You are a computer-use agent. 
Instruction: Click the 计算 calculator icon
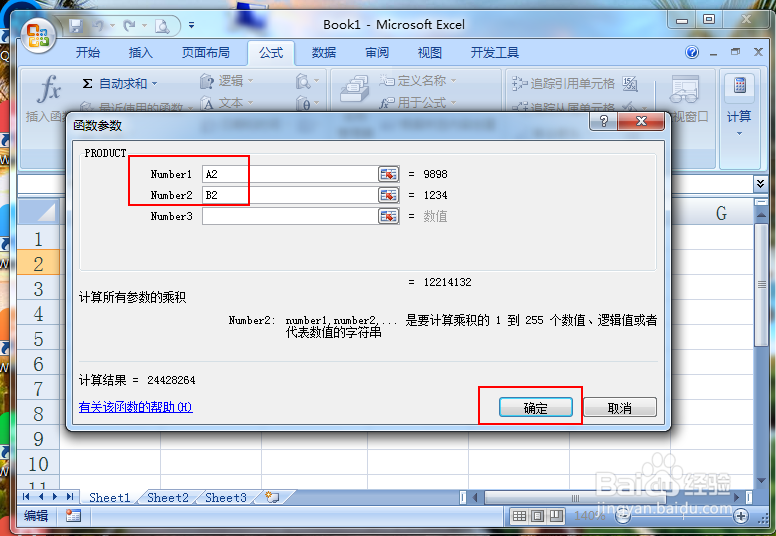739,85
